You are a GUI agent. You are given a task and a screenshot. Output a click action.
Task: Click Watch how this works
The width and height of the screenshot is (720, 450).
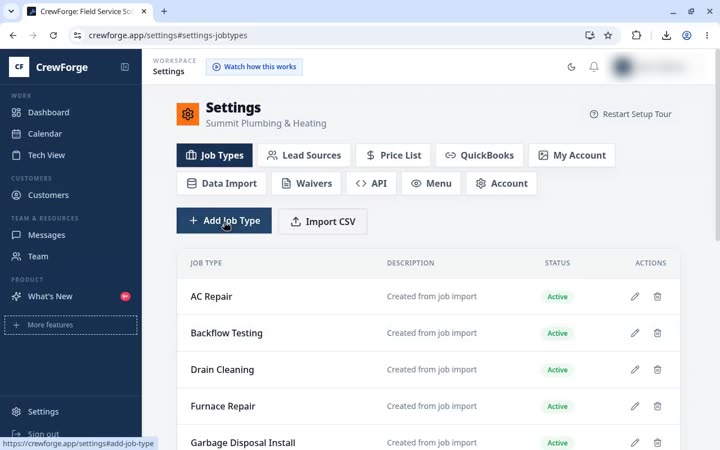254,67
